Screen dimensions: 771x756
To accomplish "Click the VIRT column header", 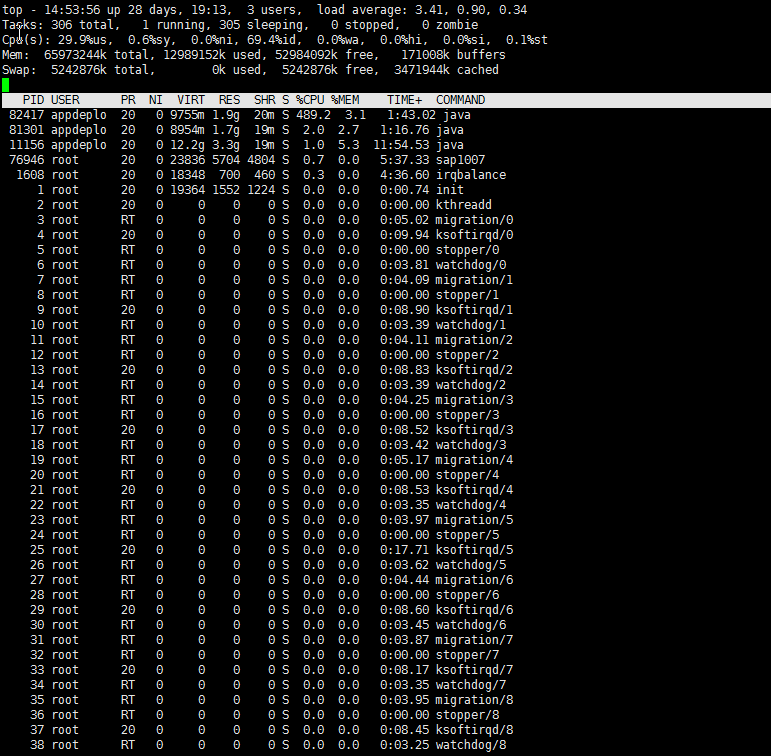I will pyautogui.click(x=191, y=100).
